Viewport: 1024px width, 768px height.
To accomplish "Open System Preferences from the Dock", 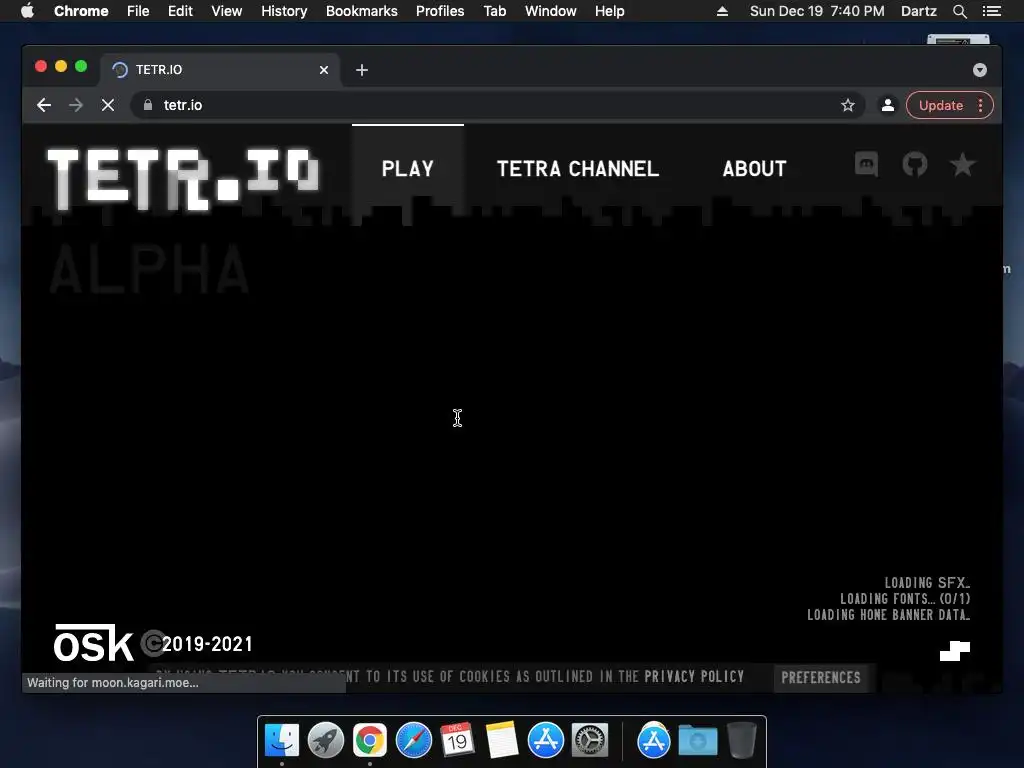I will pos(590,741).
